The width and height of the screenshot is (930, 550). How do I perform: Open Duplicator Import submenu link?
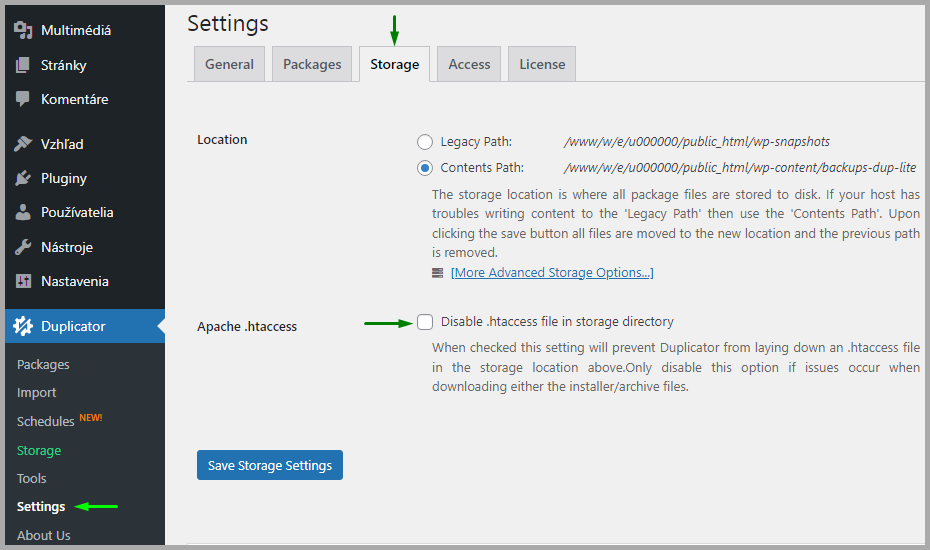pyautogui.click(x=37, y=393)
